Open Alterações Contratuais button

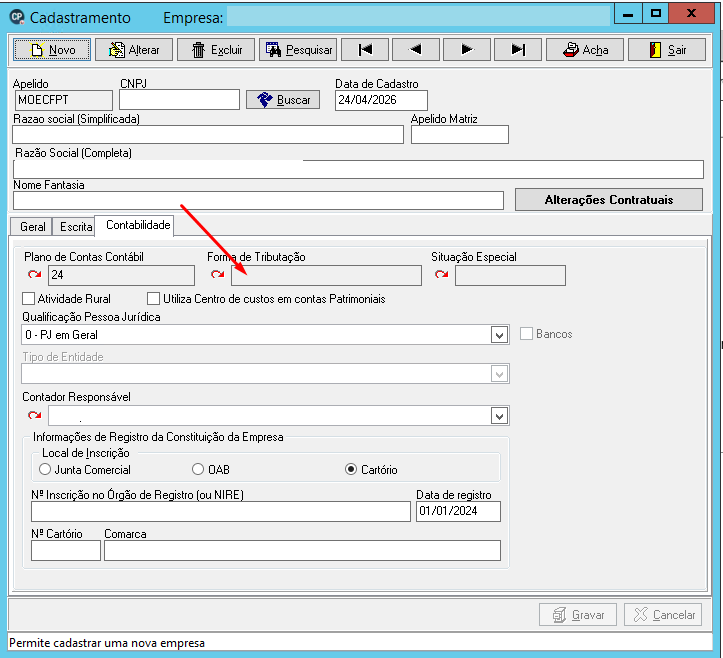point(609,200)
